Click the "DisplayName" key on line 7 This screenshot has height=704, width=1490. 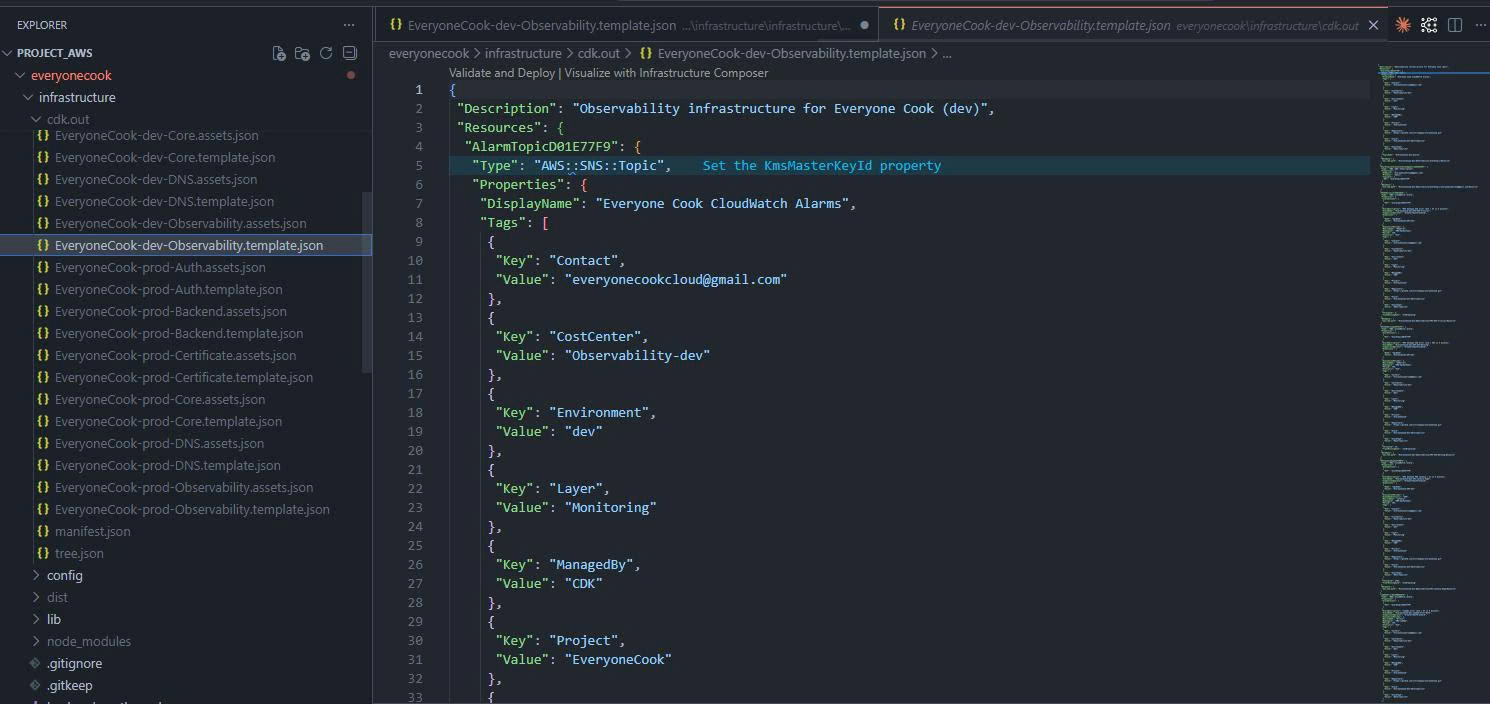coord(529,204)
